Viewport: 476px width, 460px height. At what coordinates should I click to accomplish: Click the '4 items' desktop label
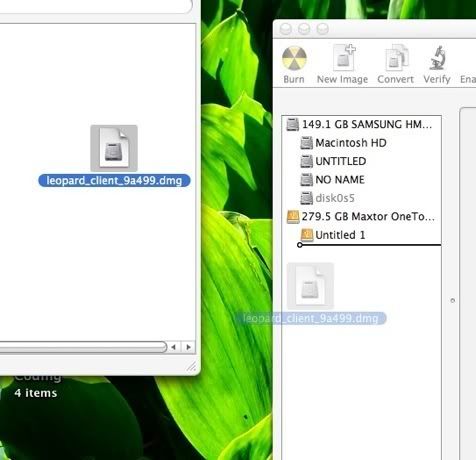36,393
